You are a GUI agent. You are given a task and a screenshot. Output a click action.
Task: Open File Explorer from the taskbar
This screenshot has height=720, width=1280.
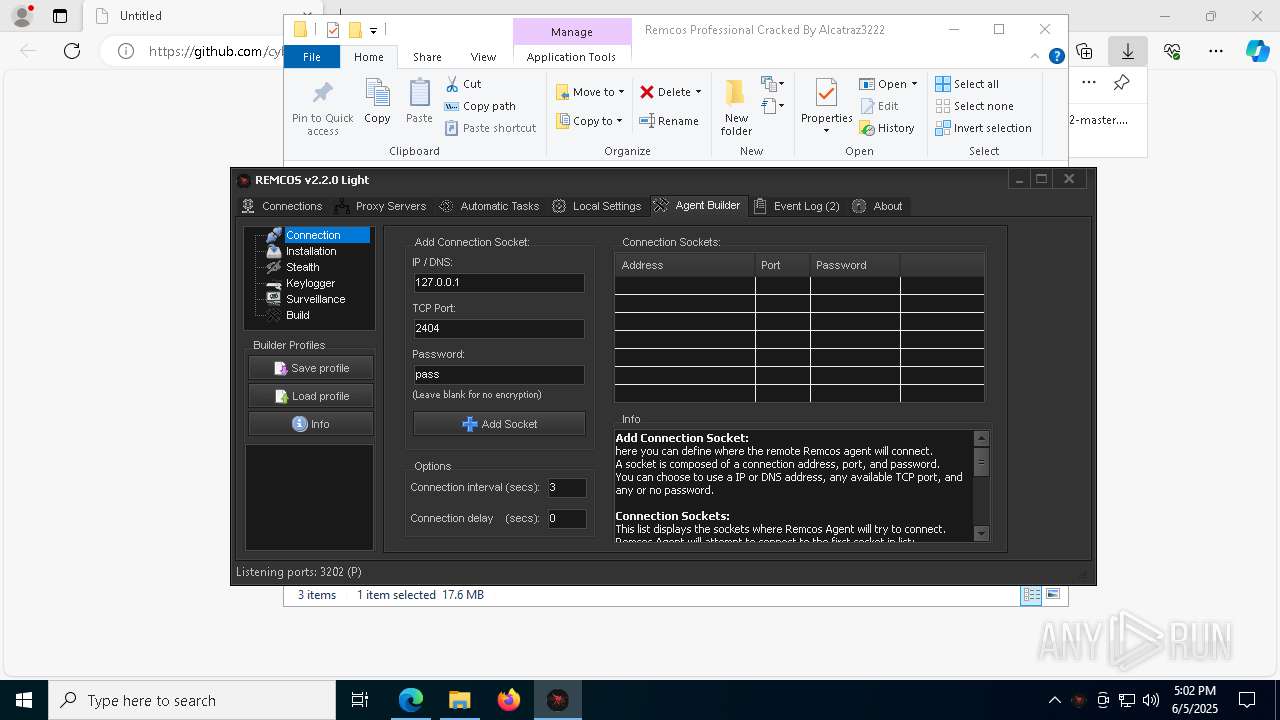(460, 700)
